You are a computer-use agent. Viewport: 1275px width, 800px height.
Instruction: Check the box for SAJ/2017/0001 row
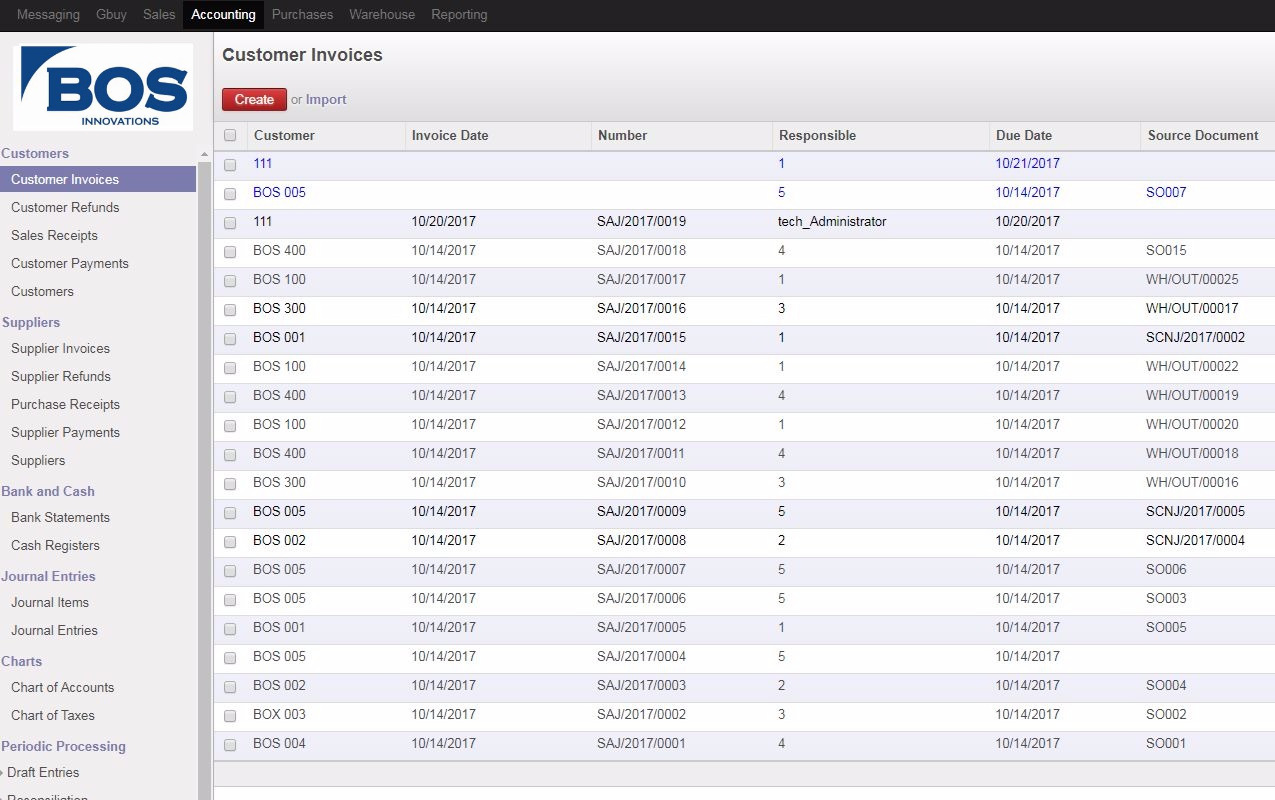[x=230, y=744]
